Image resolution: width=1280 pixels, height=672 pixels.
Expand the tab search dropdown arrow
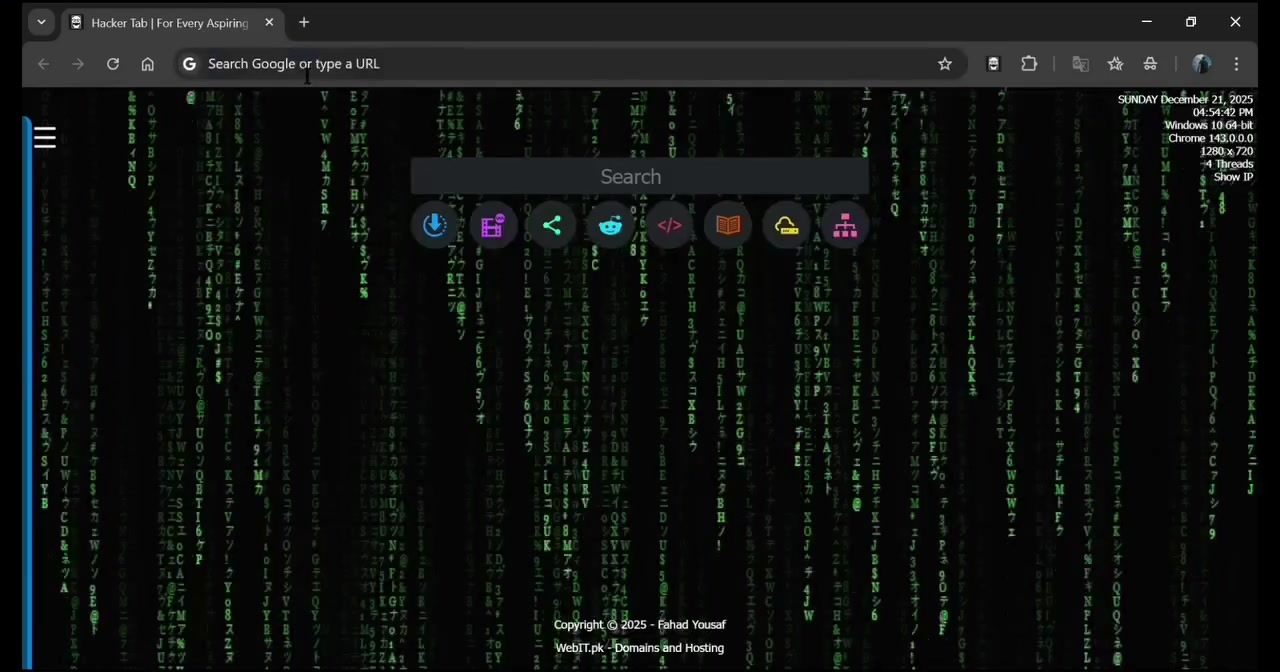tap(41, 22)
